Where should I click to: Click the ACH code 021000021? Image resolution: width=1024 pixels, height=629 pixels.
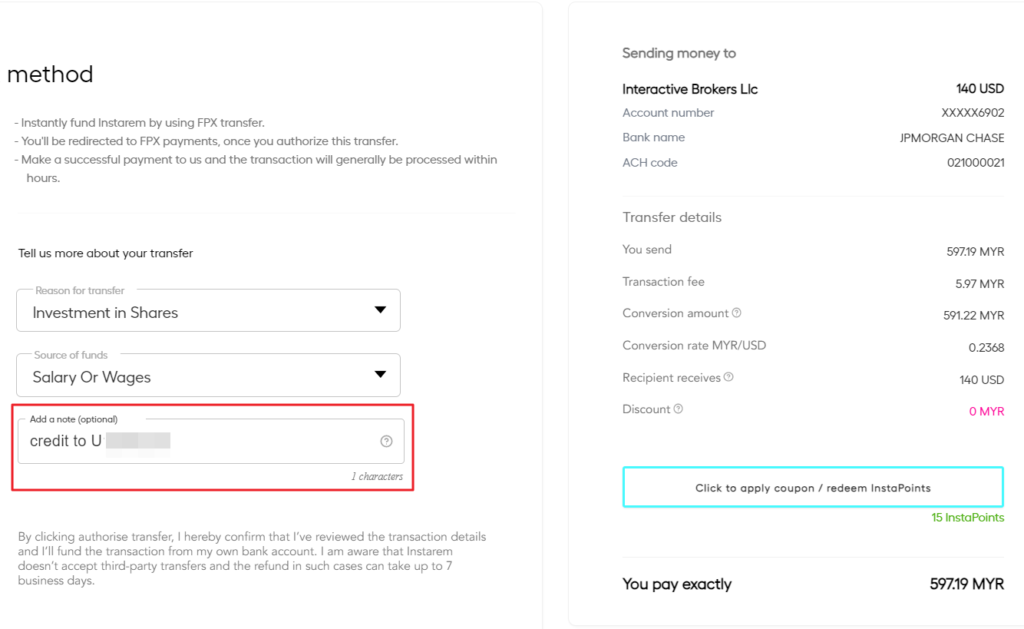[976, 163]
